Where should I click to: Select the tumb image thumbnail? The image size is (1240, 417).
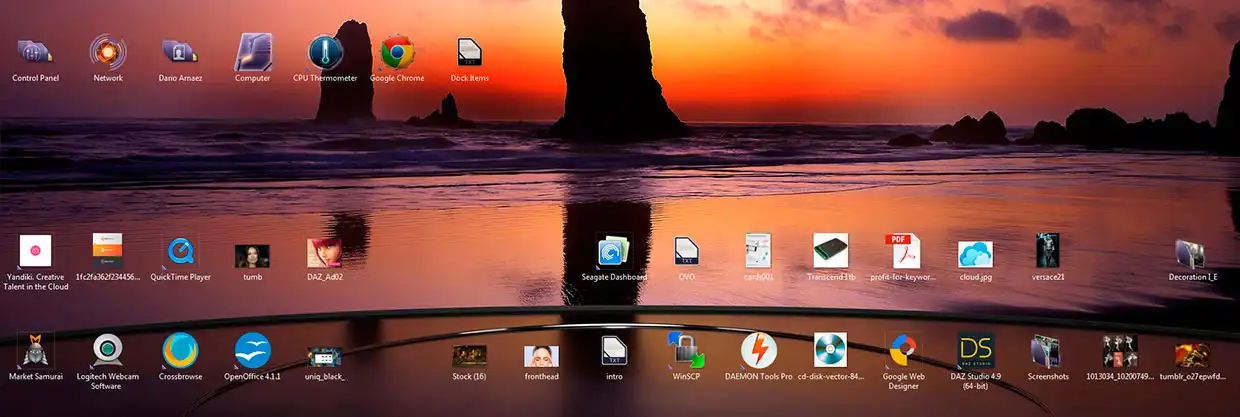[x=252, y=256]
